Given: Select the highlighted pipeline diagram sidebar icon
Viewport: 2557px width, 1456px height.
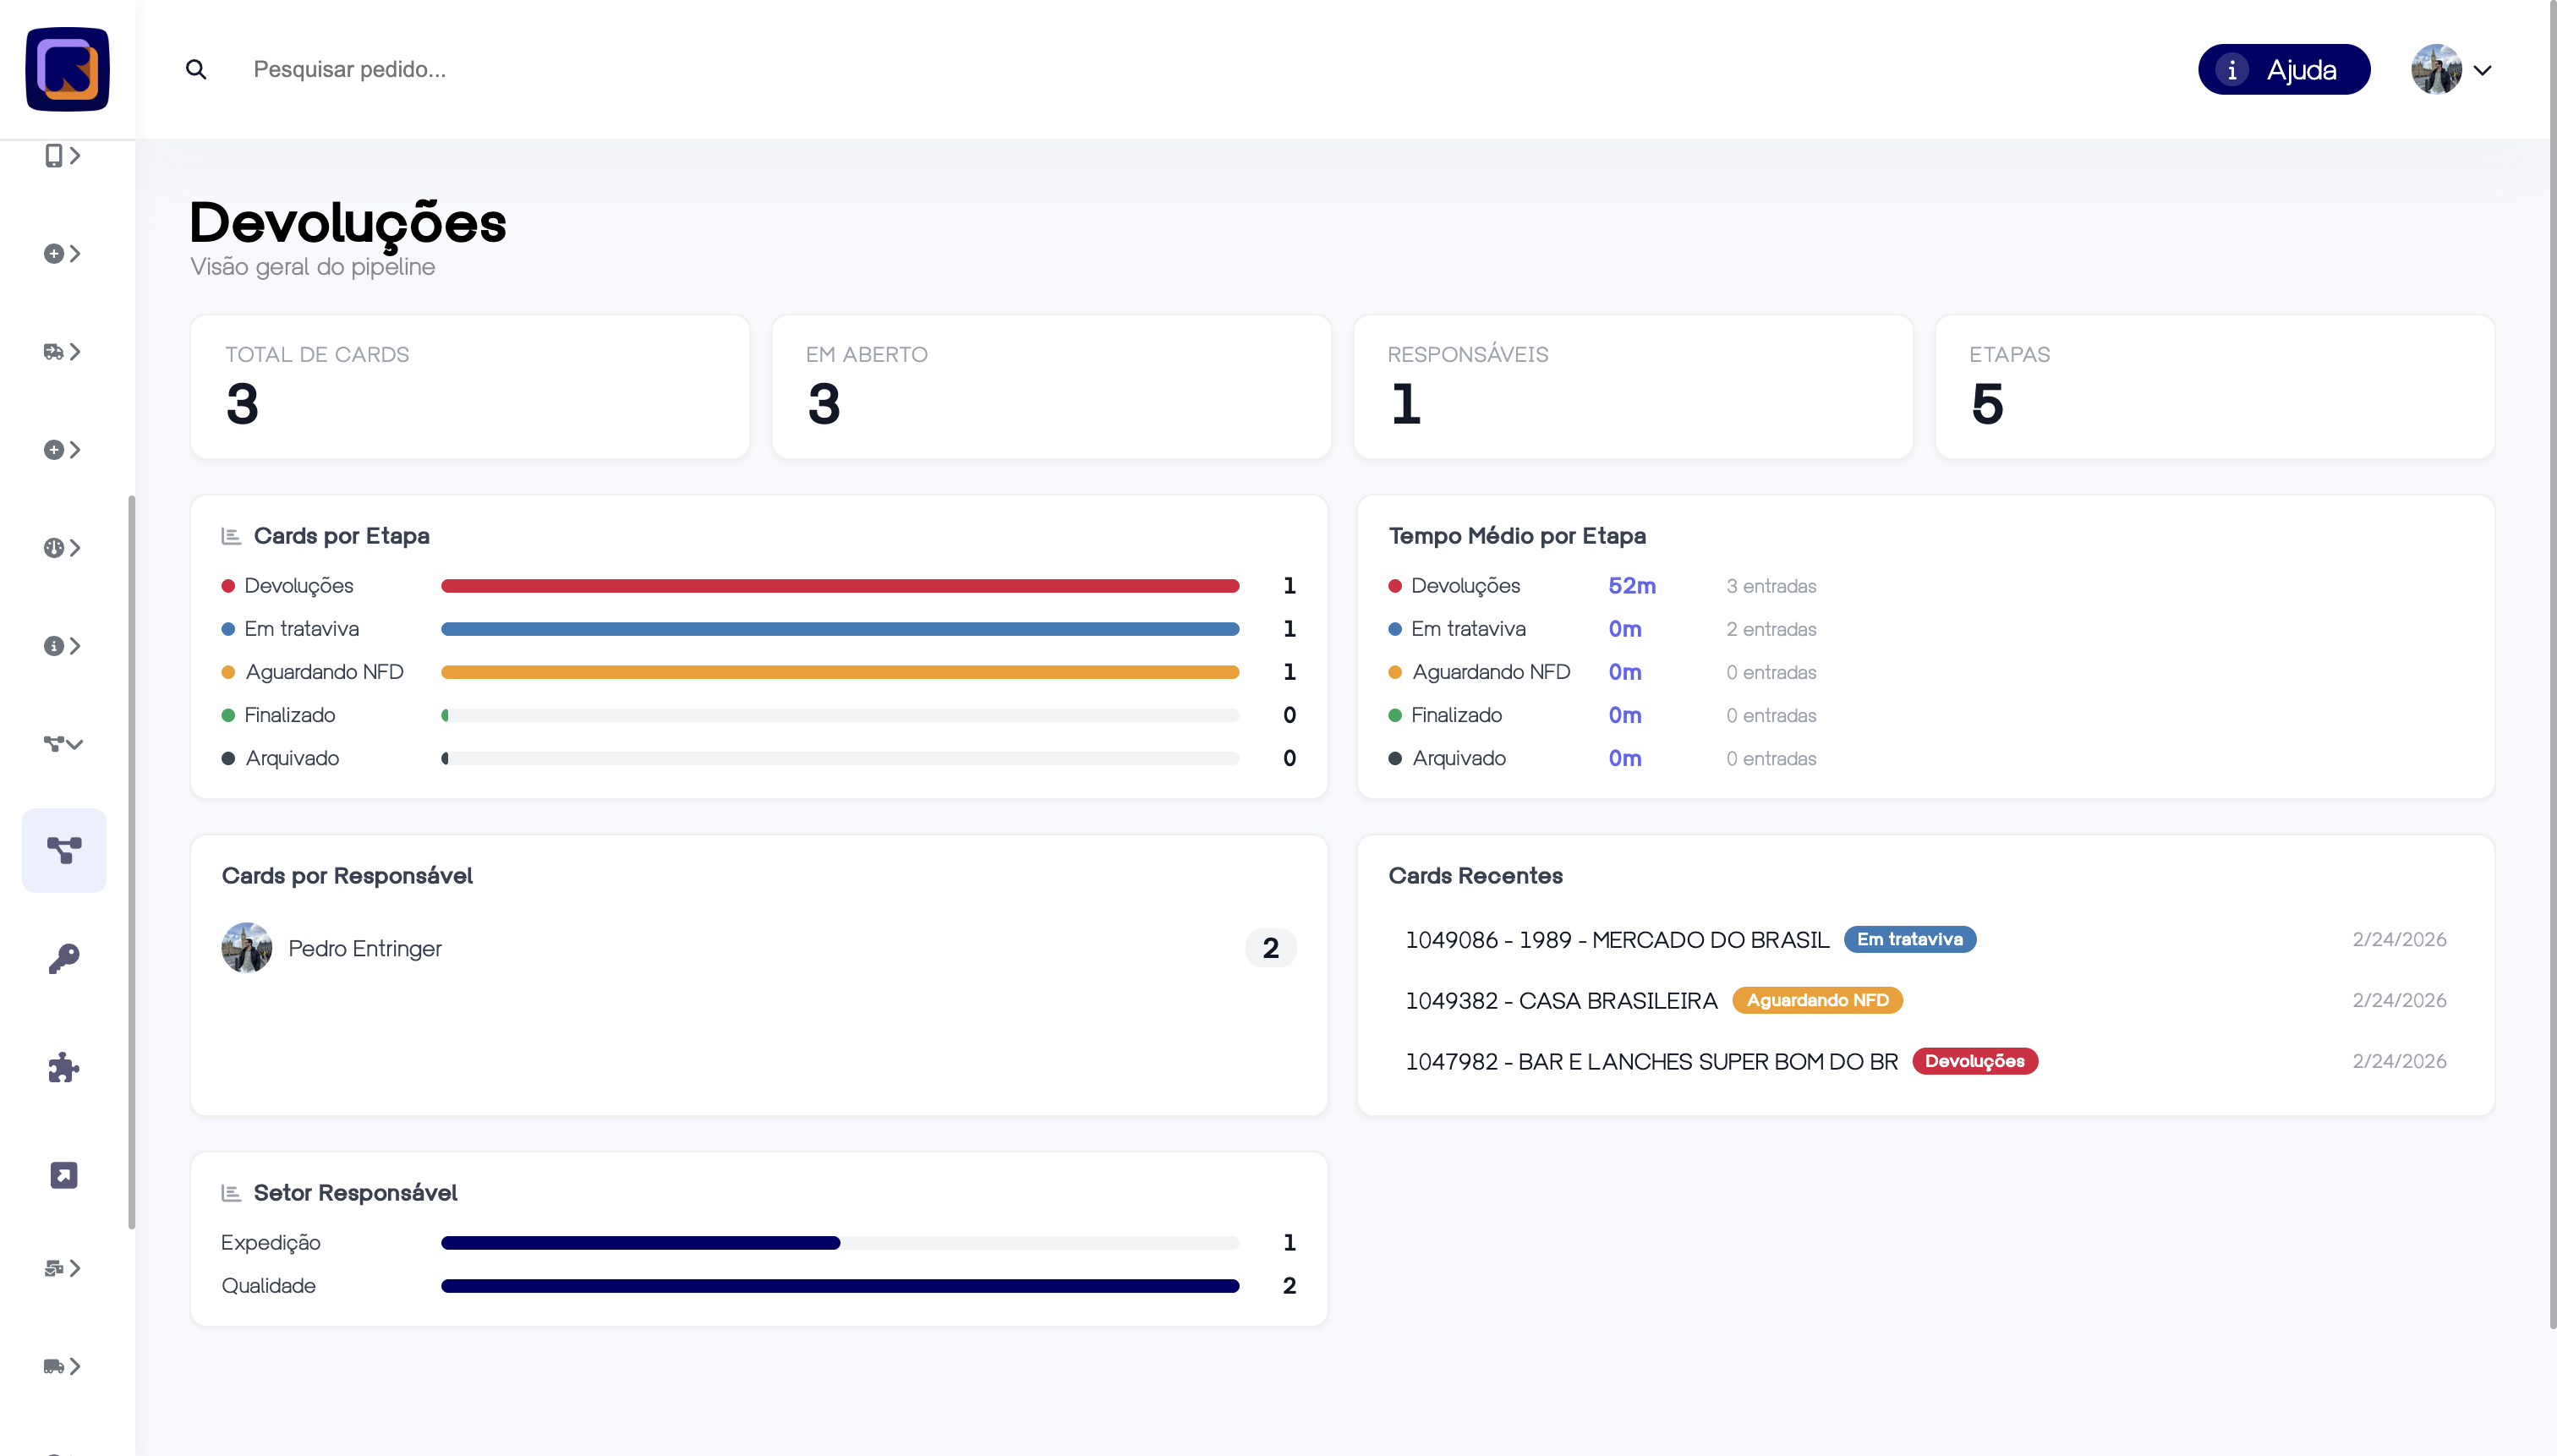Looking at the screenshot, I should tap(63, 850).
